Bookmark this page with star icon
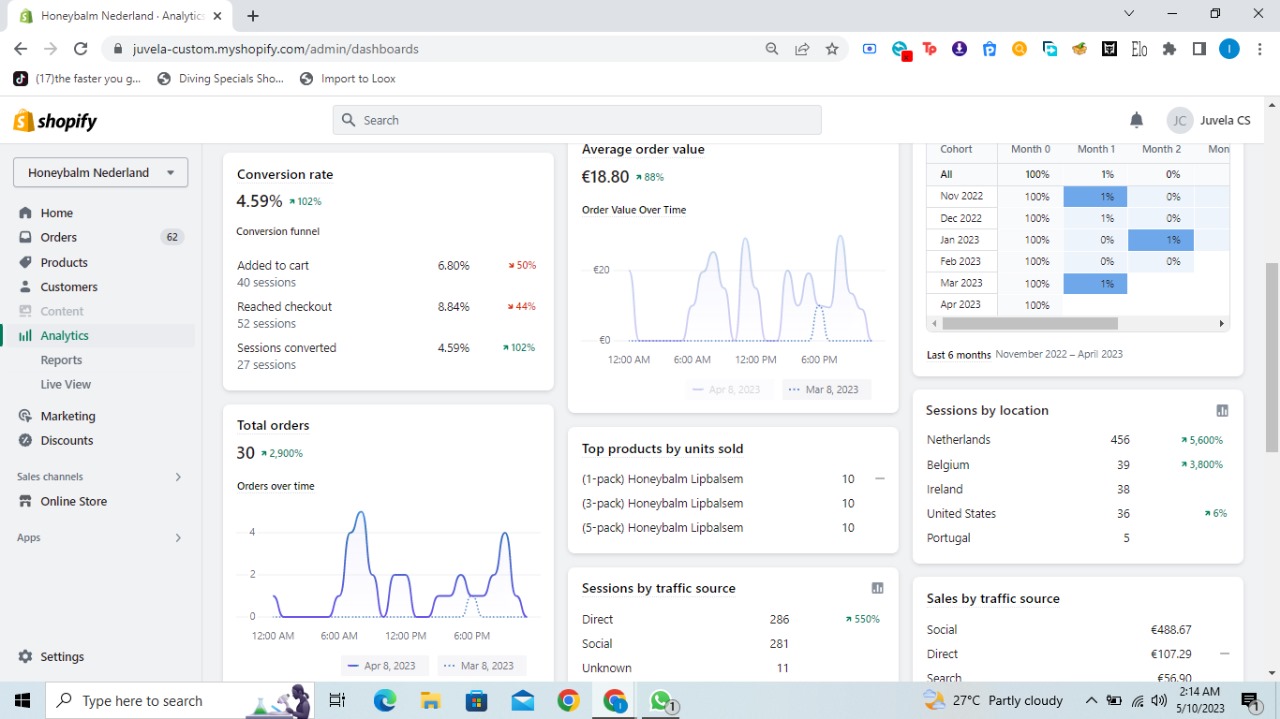The width and height of the screenshot is (1280, 719). point(832,48)
